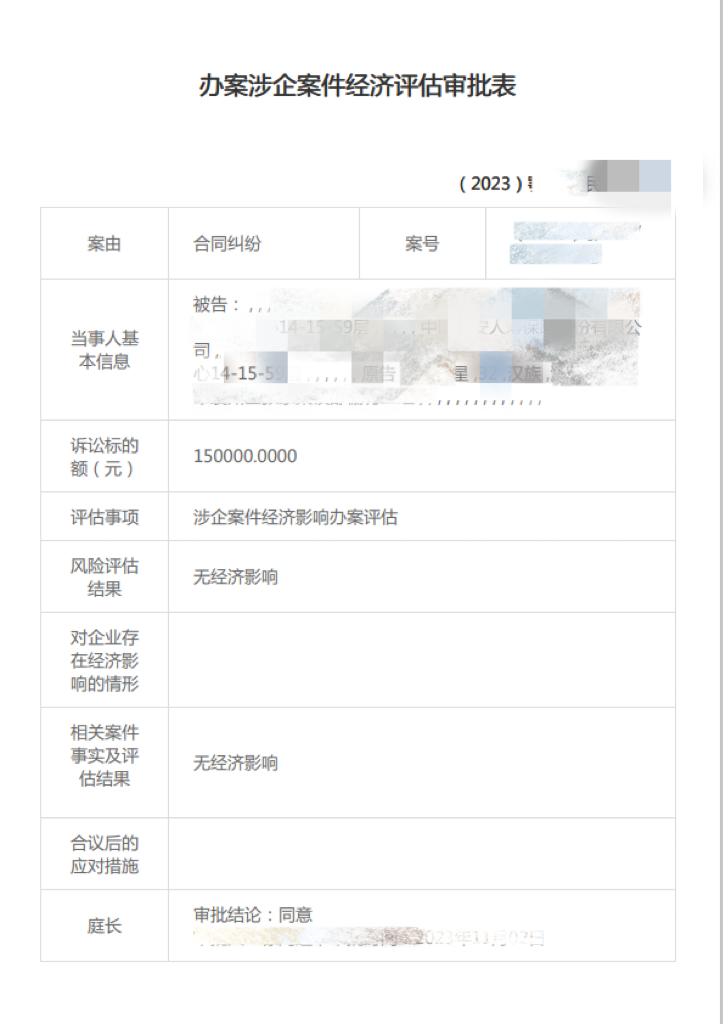Select the 风险评估结果 label
Screen dimensions: 723x1024
coord(104,577)
